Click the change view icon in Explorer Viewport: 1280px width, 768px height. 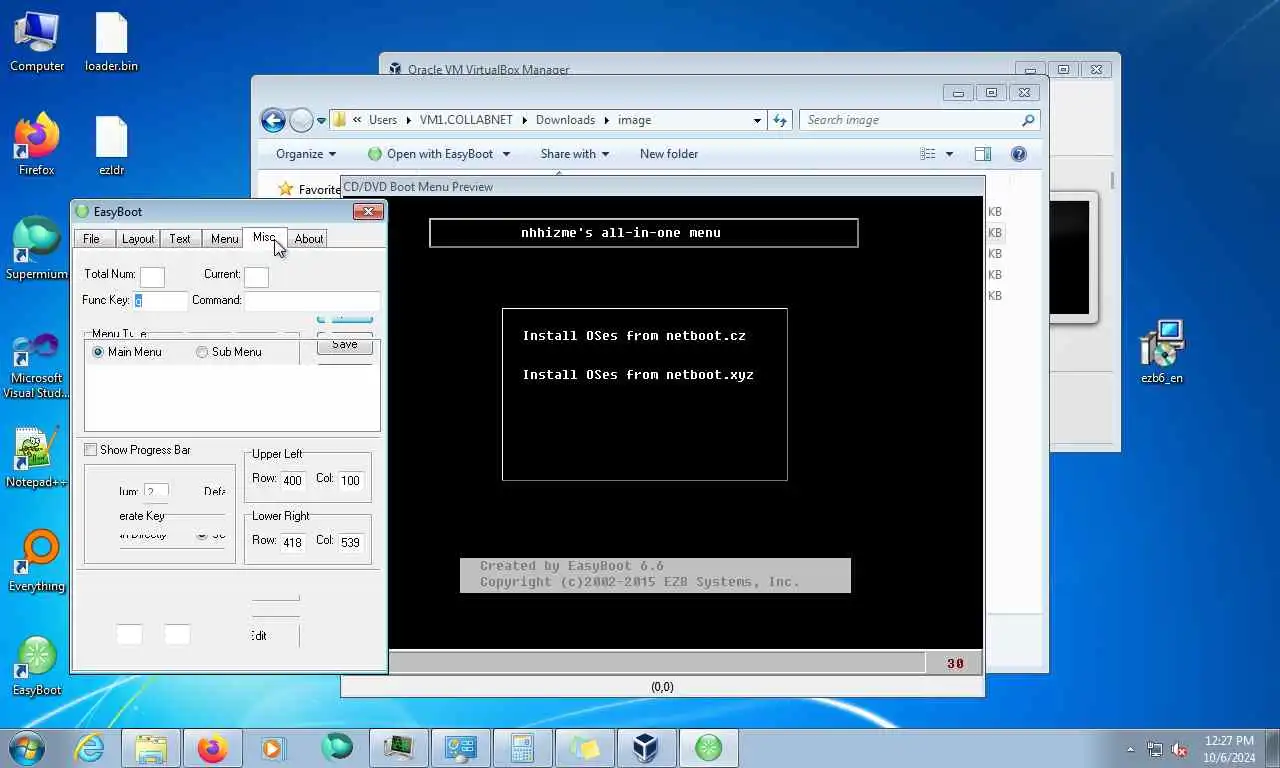pos(928,154)
